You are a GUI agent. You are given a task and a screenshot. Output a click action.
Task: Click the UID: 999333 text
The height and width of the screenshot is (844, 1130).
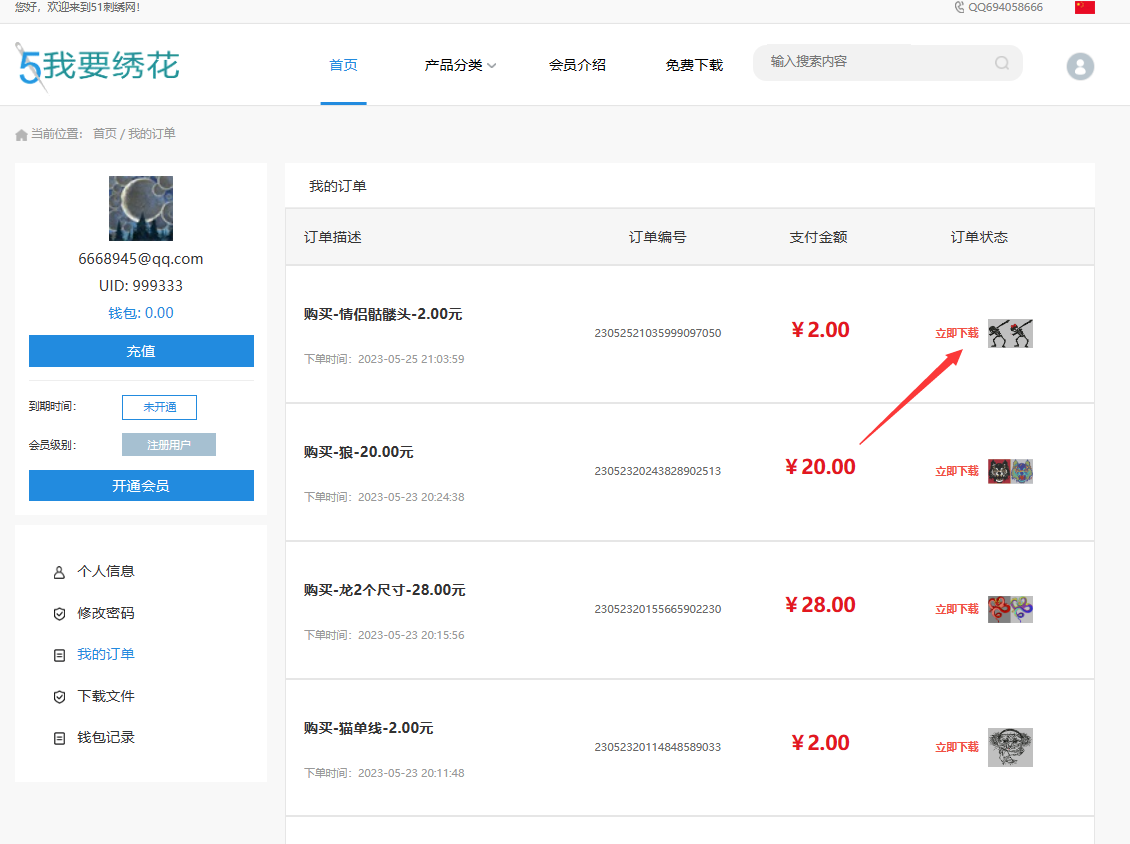click(141, 285)
